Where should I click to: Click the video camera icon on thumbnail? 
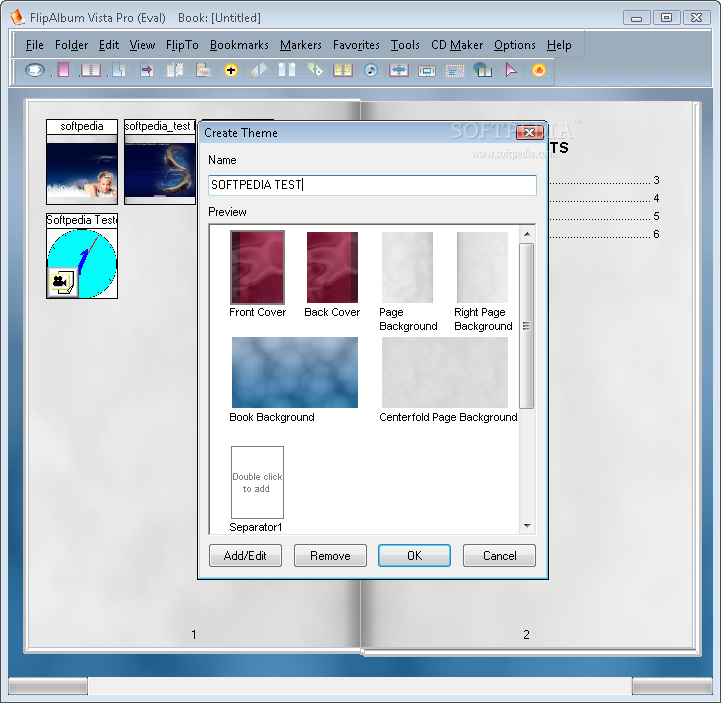(x=61, y=281)
